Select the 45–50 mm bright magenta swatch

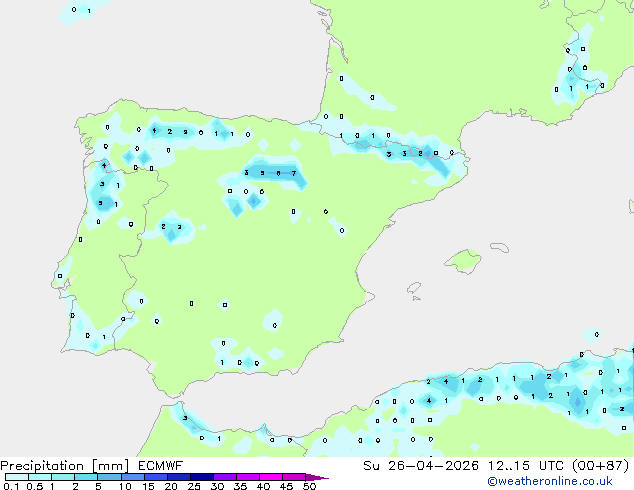(x=297, y=477)
